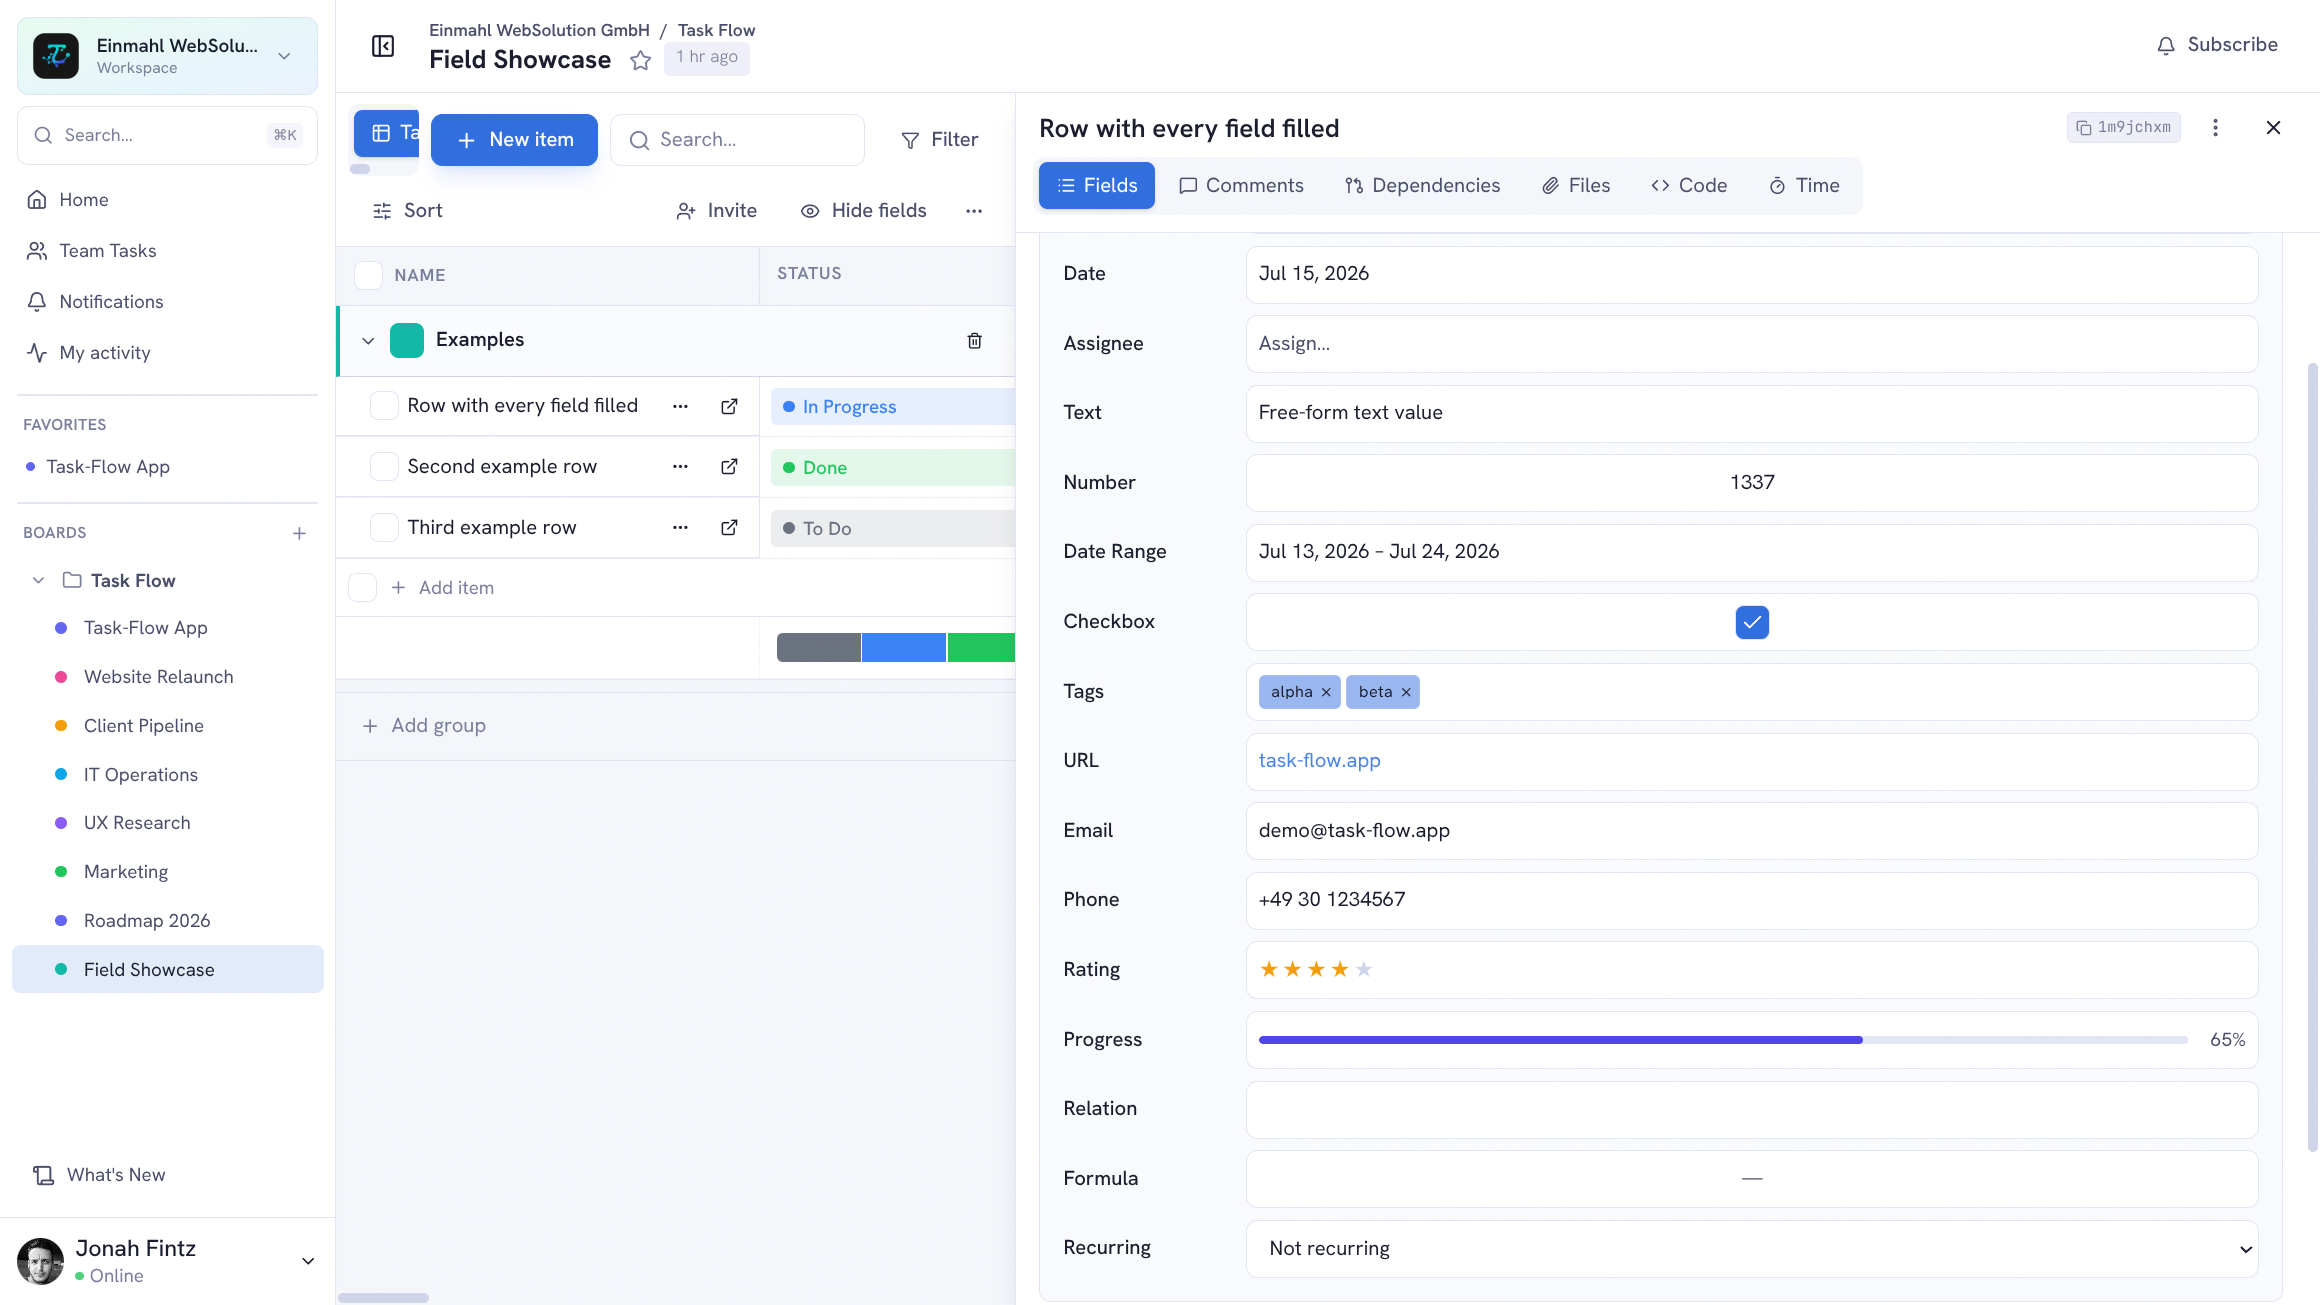Check the Row with every field filled checkbox
This screenshot has height=1305, width=2320.
click(x=384, y=406)
